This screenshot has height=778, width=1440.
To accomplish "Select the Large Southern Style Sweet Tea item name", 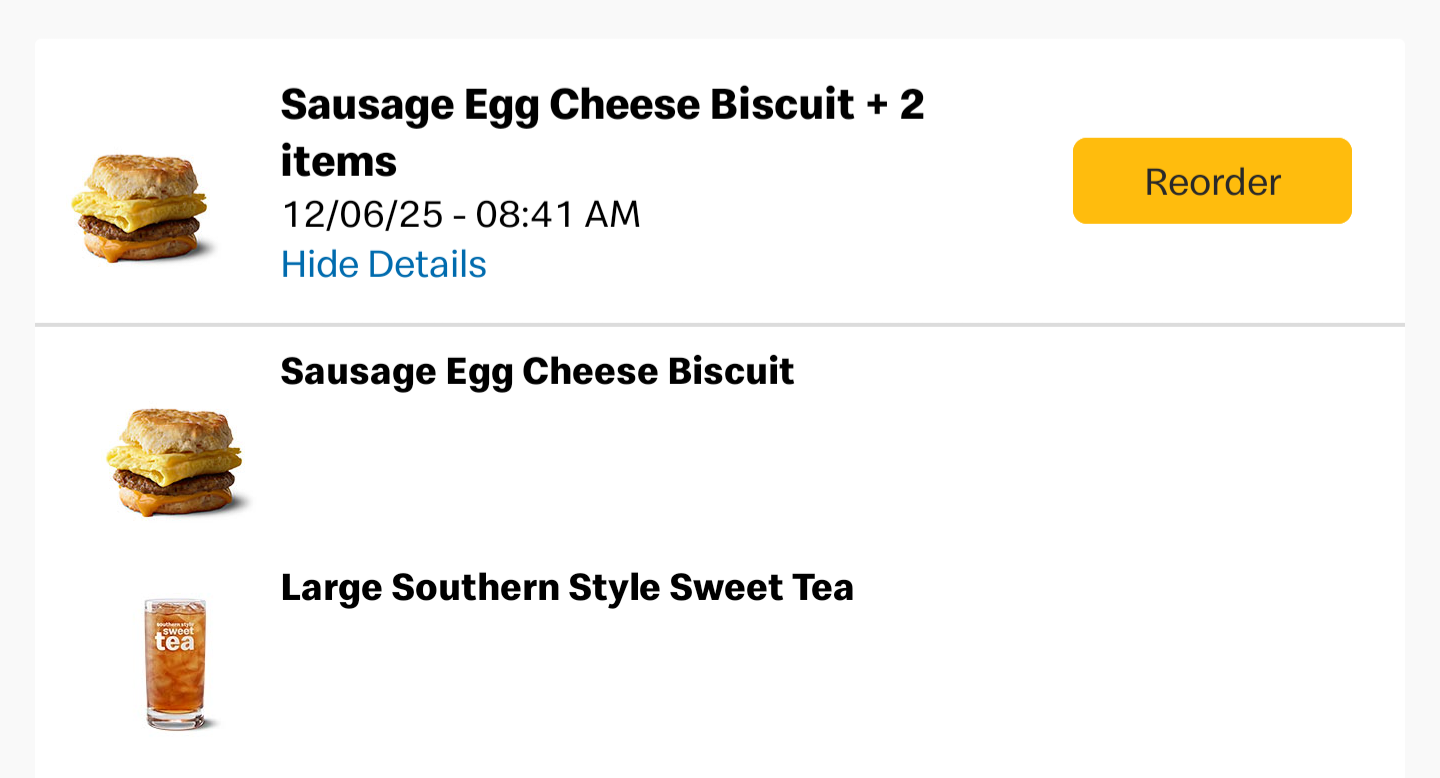I will point(567,587).
